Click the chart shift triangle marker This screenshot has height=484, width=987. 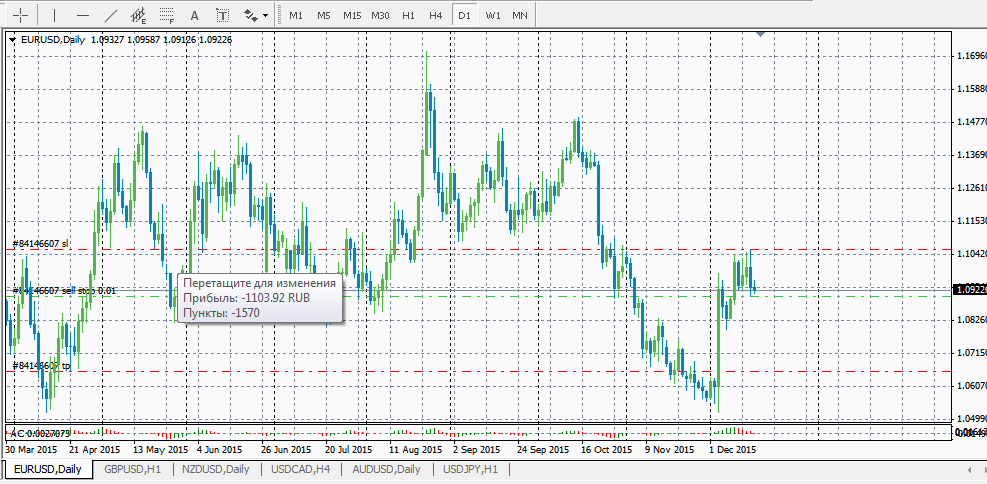(x=760, y=34)
